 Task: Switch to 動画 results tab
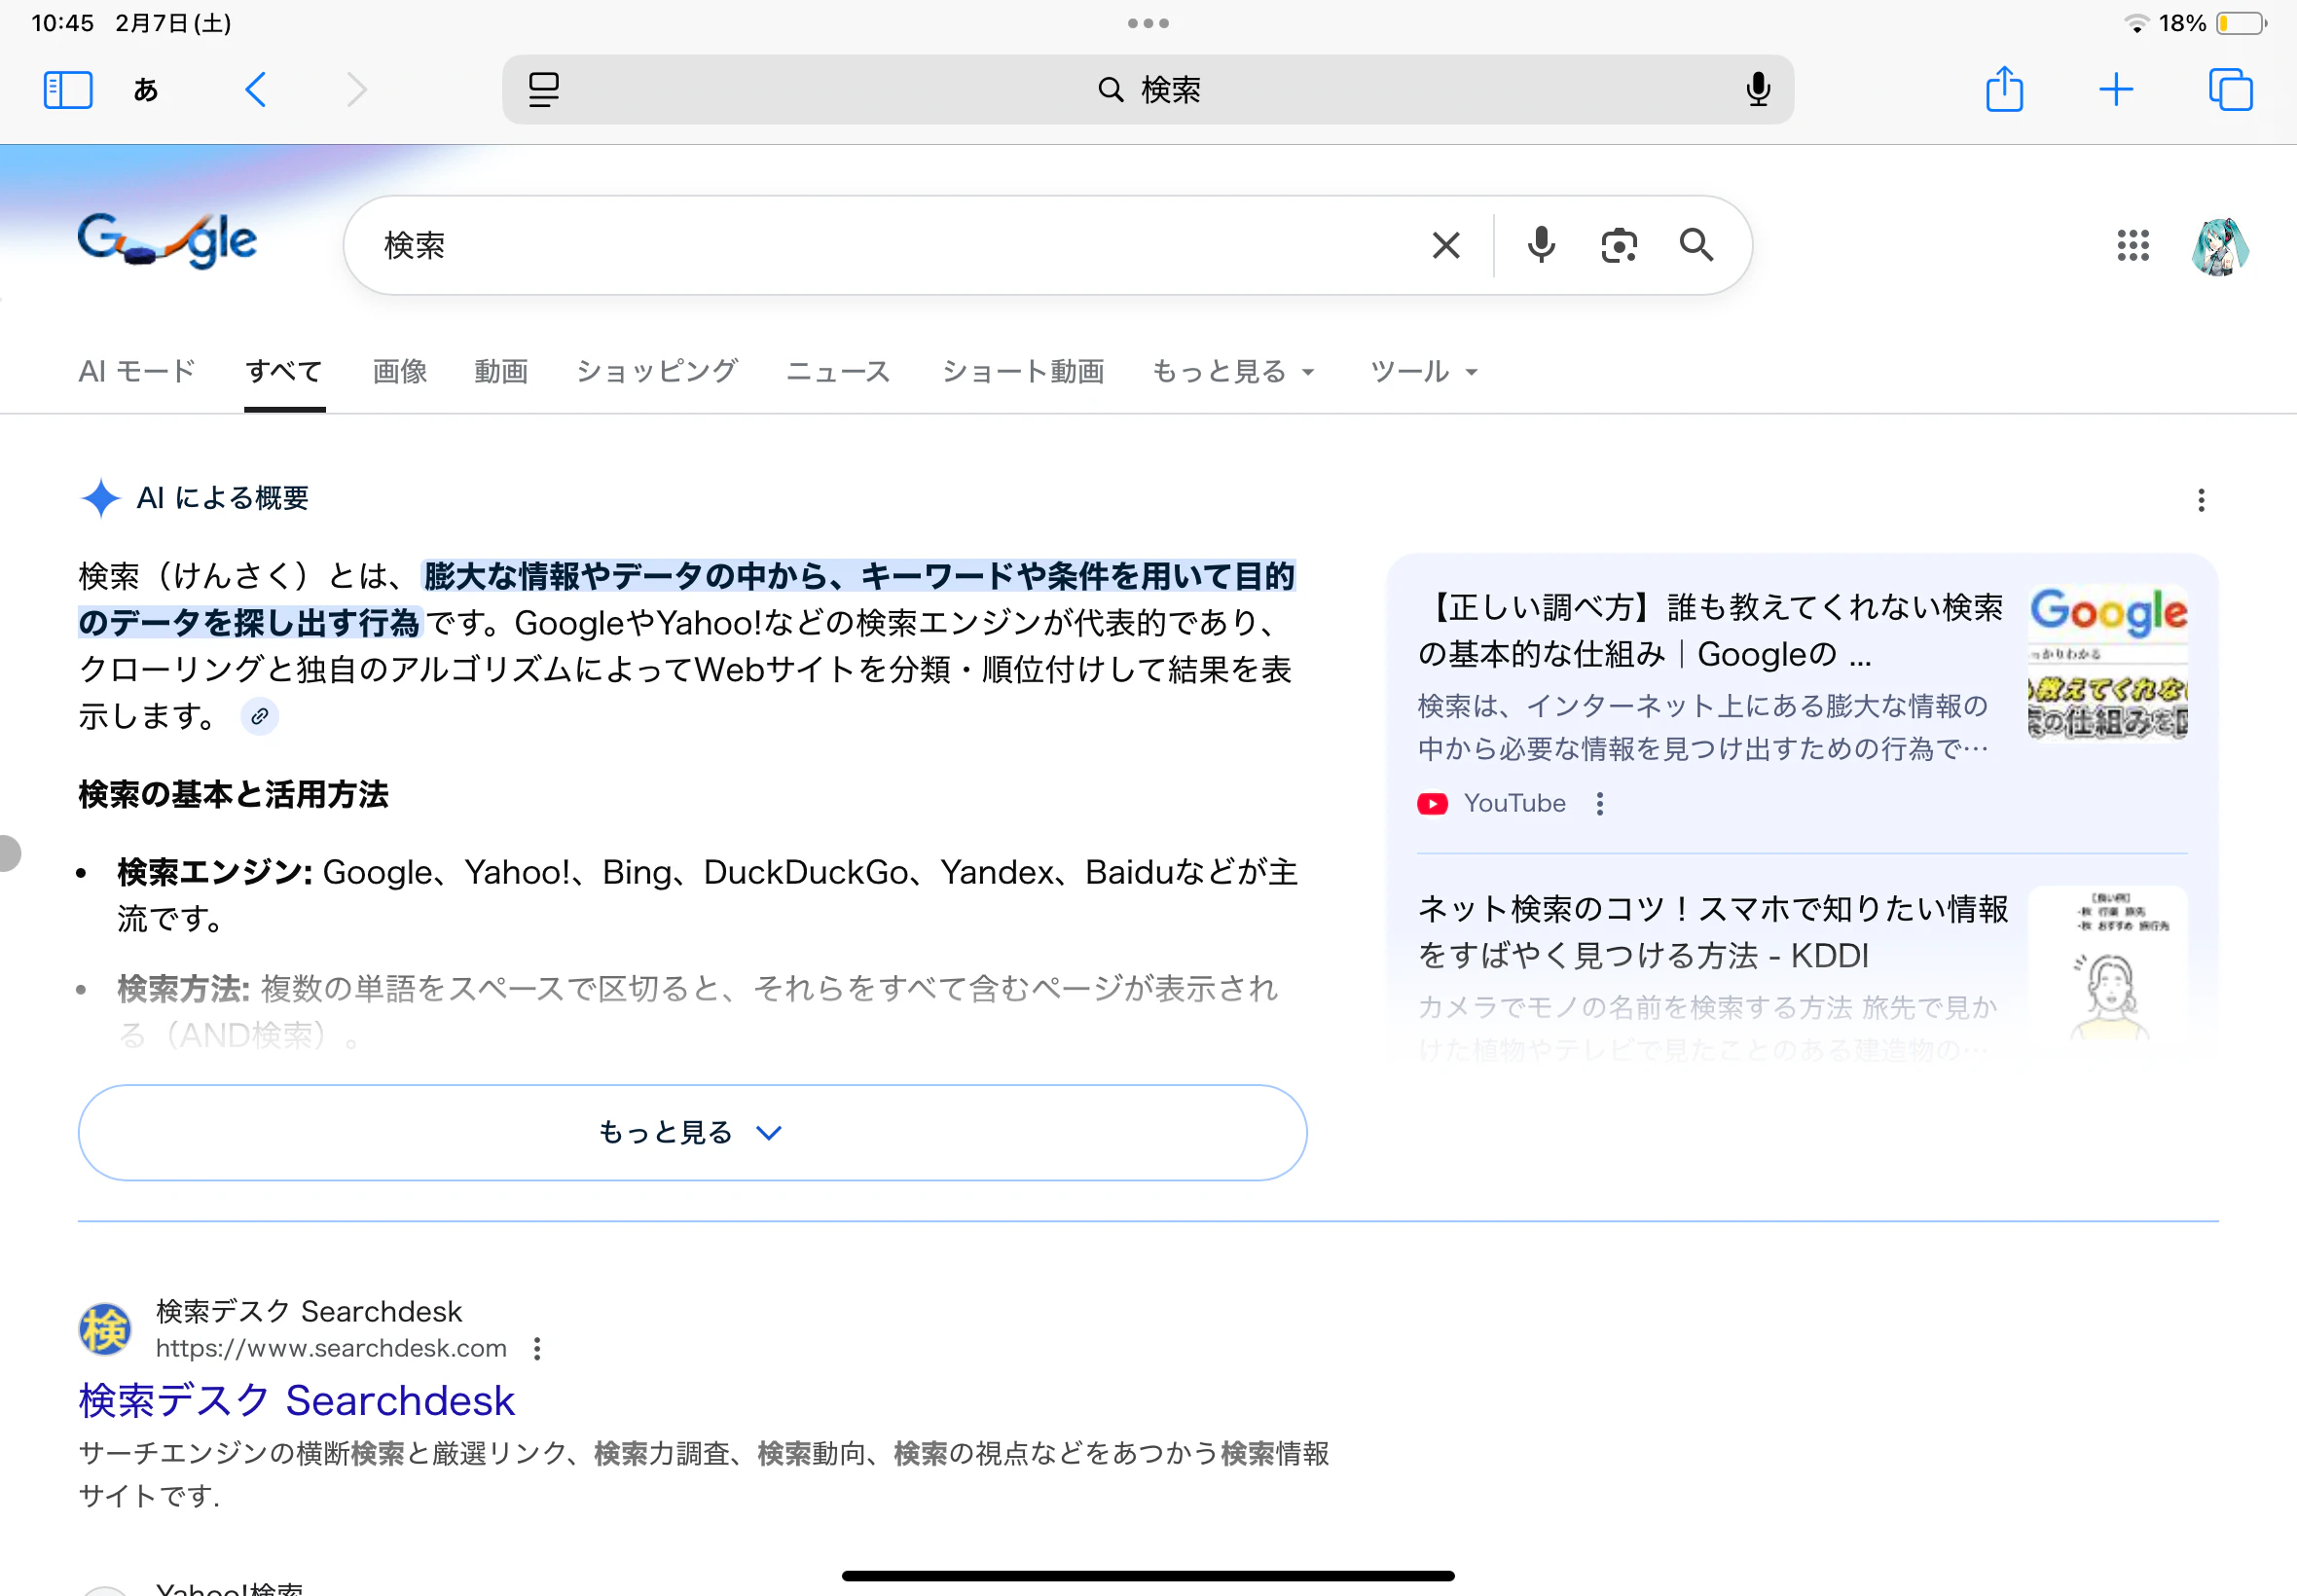pyautogui.click(x=501, y=372)
